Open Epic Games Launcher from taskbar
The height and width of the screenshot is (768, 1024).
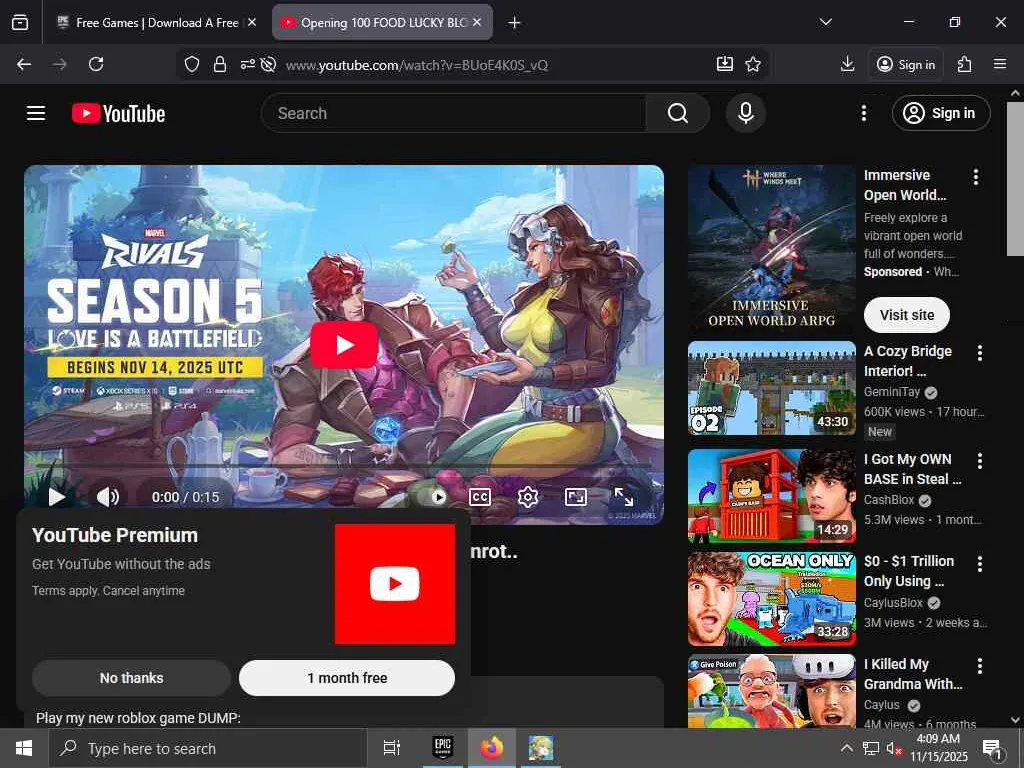pyautogui.click(x=443, y=748)
